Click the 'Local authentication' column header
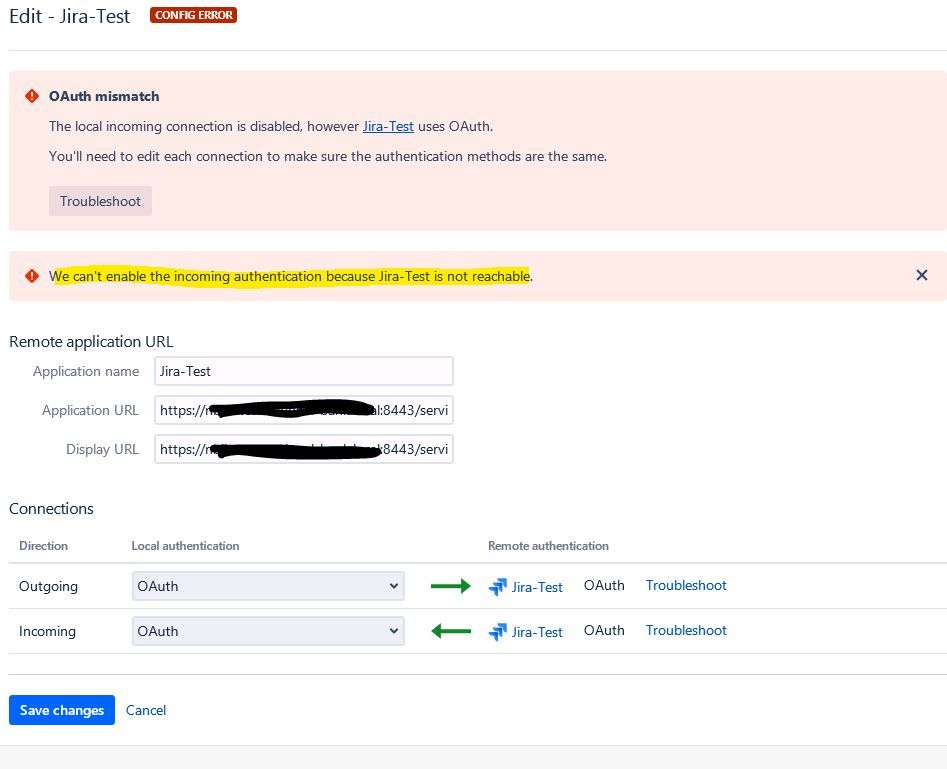The width and height of the screenshot is (947, 769). click(185, 545)
